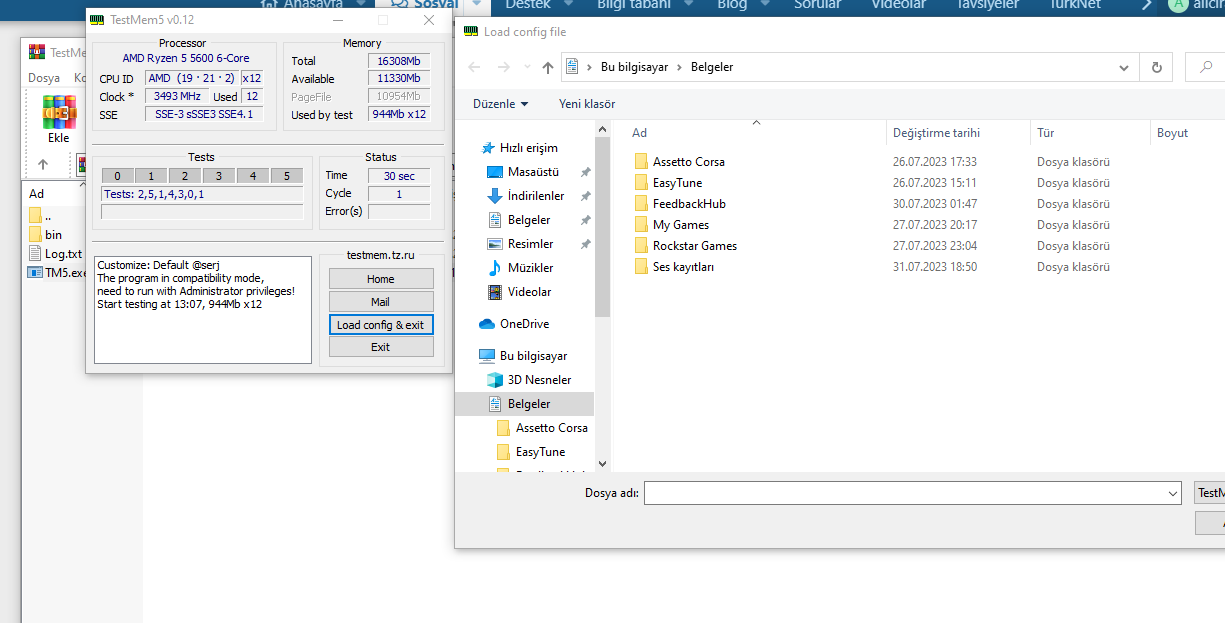Select Assetto Corsa in navigation tree
Viewport: 1225px width, 623px height.
coord(552,428)
